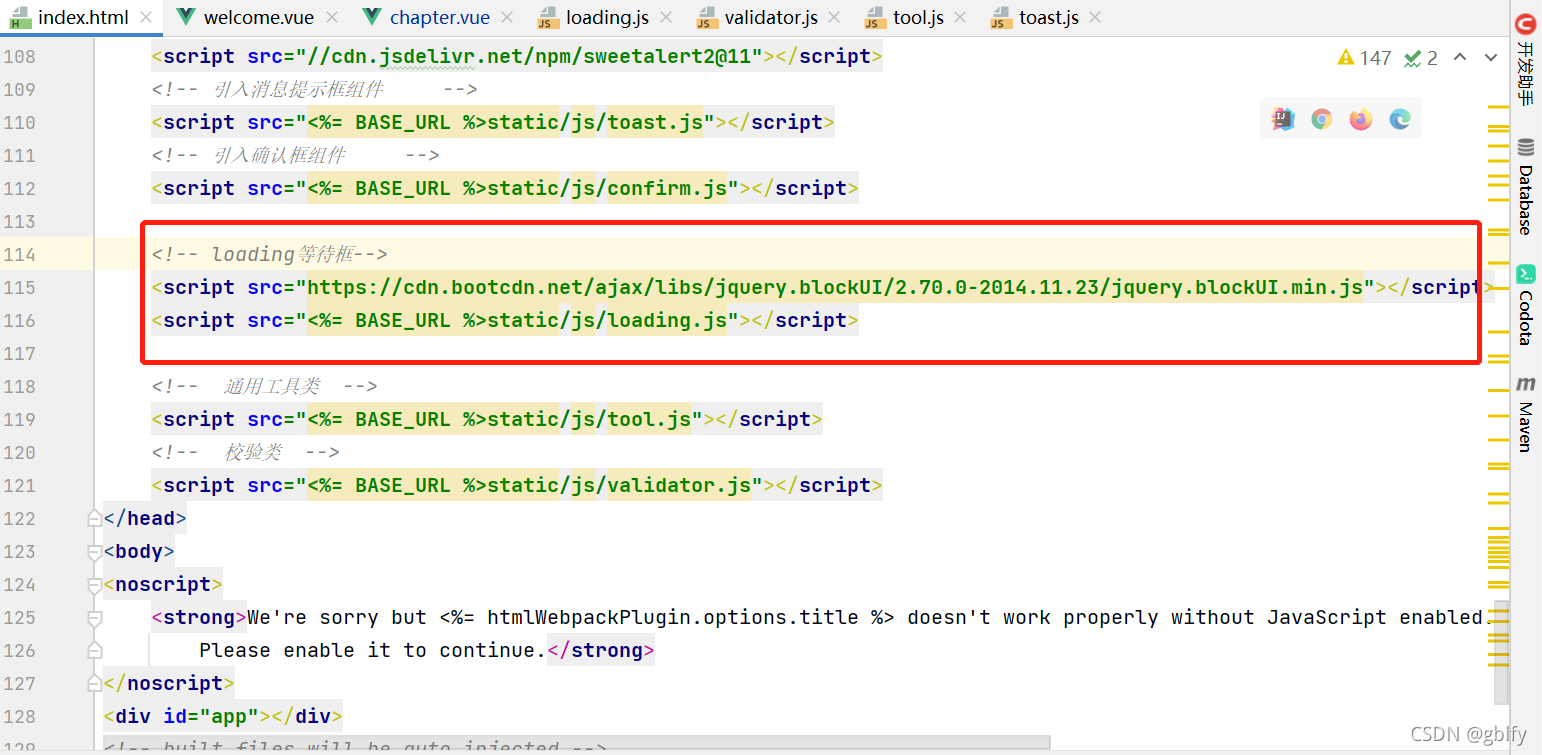The image size is (1542, 755).
Task: Open the Maven tool window
Action: pyautogui.click(x=1525, y=413)
